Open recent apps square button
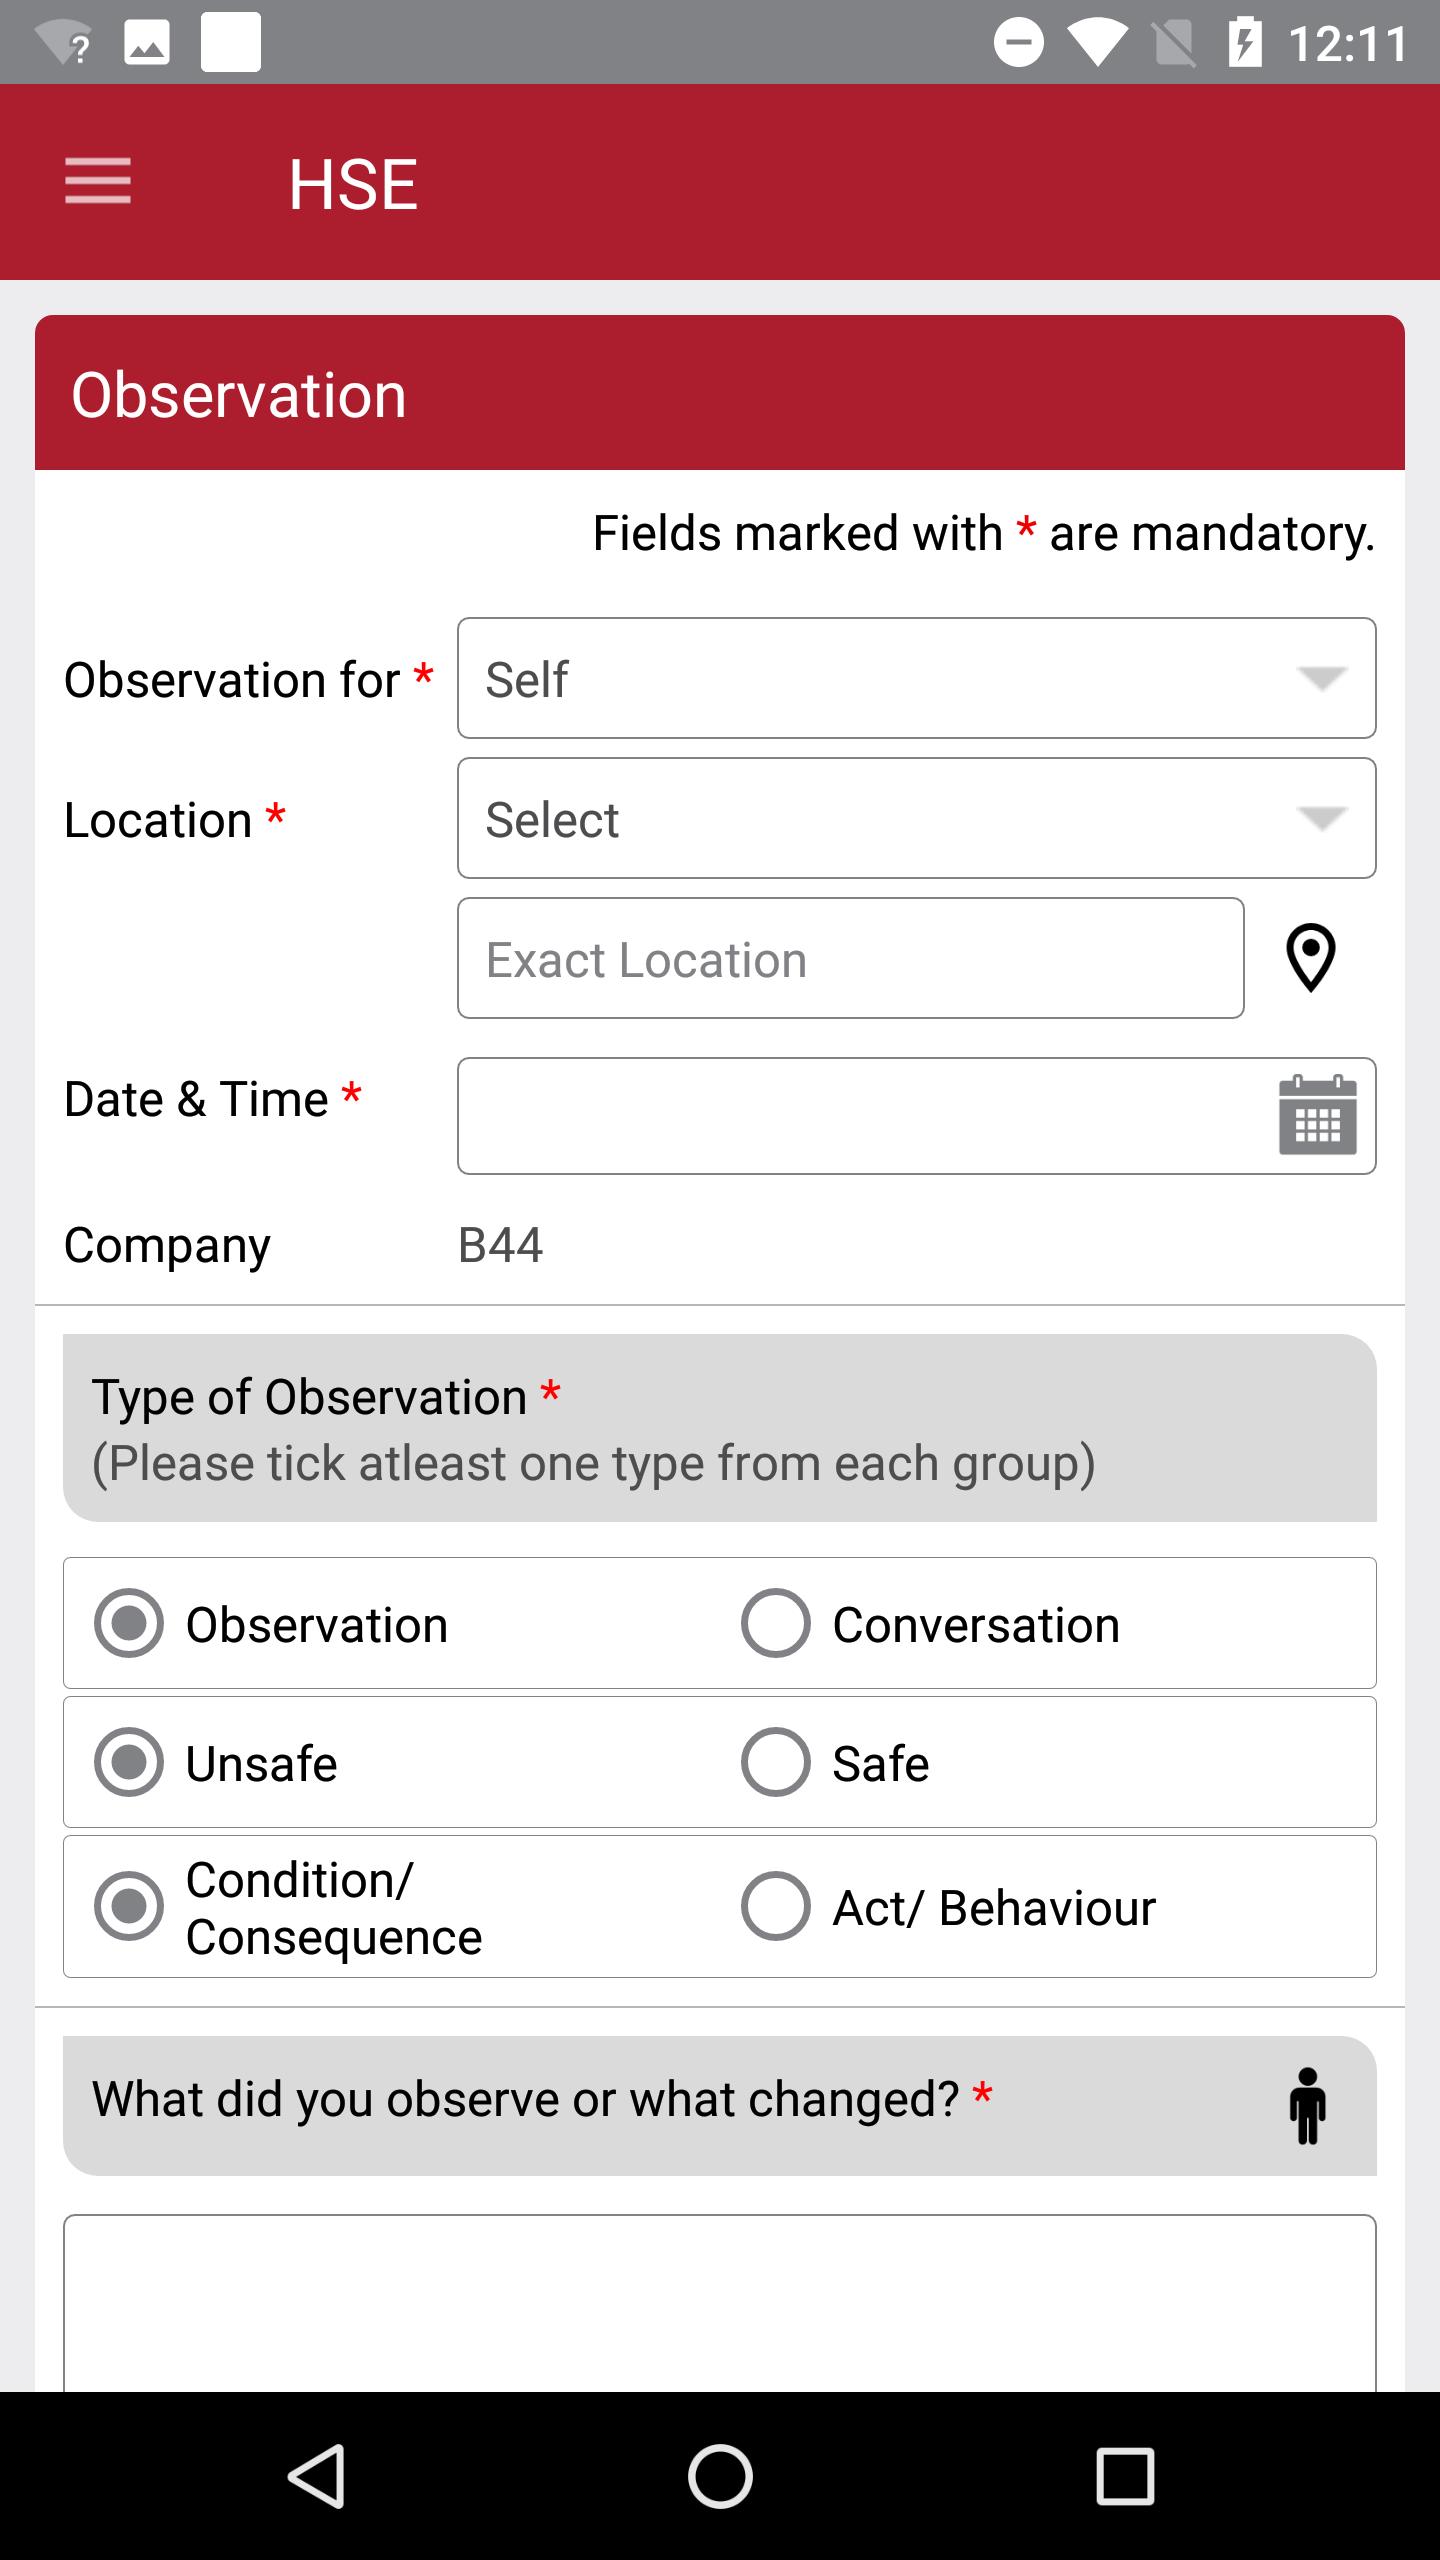1440x2560 pixels. point(1125,2476)
